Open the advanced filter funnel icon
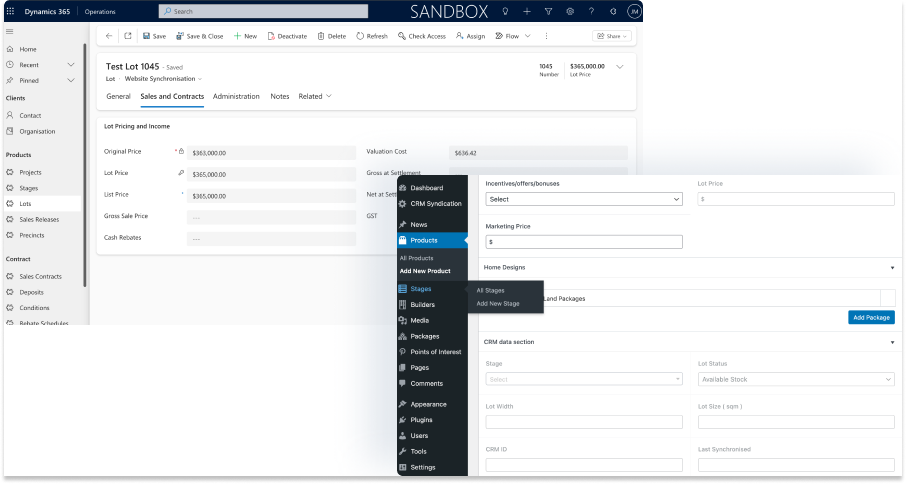Screen dimensions: 906x484 [548, 11]
